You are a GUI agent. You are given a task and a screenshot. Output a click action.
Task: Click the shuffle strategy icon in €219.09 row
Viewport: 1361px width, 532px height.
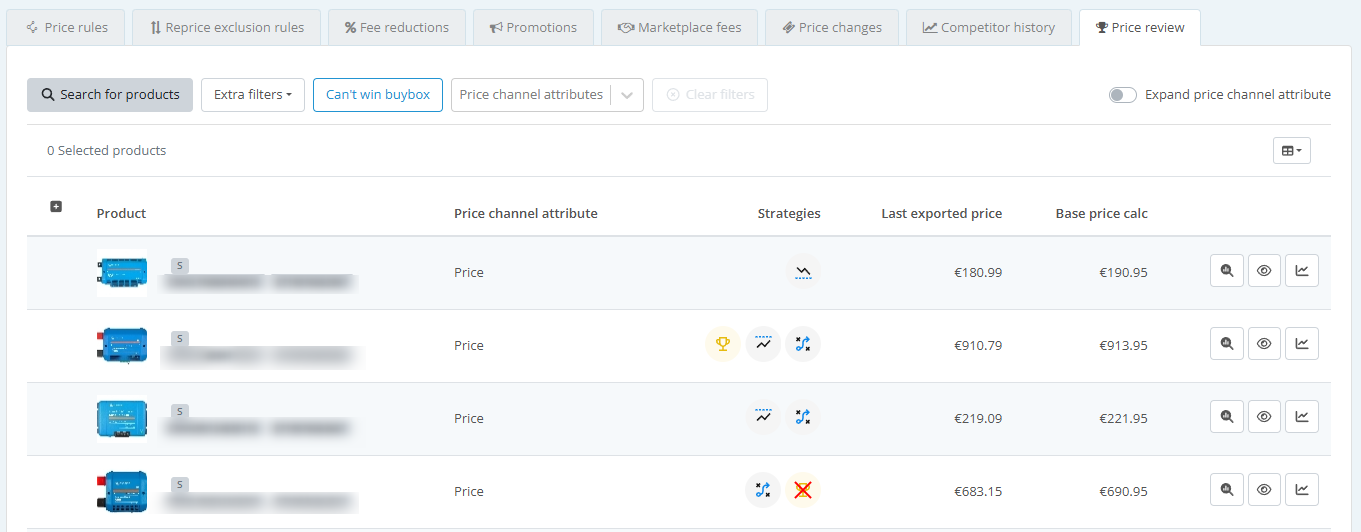coord(803,418)
